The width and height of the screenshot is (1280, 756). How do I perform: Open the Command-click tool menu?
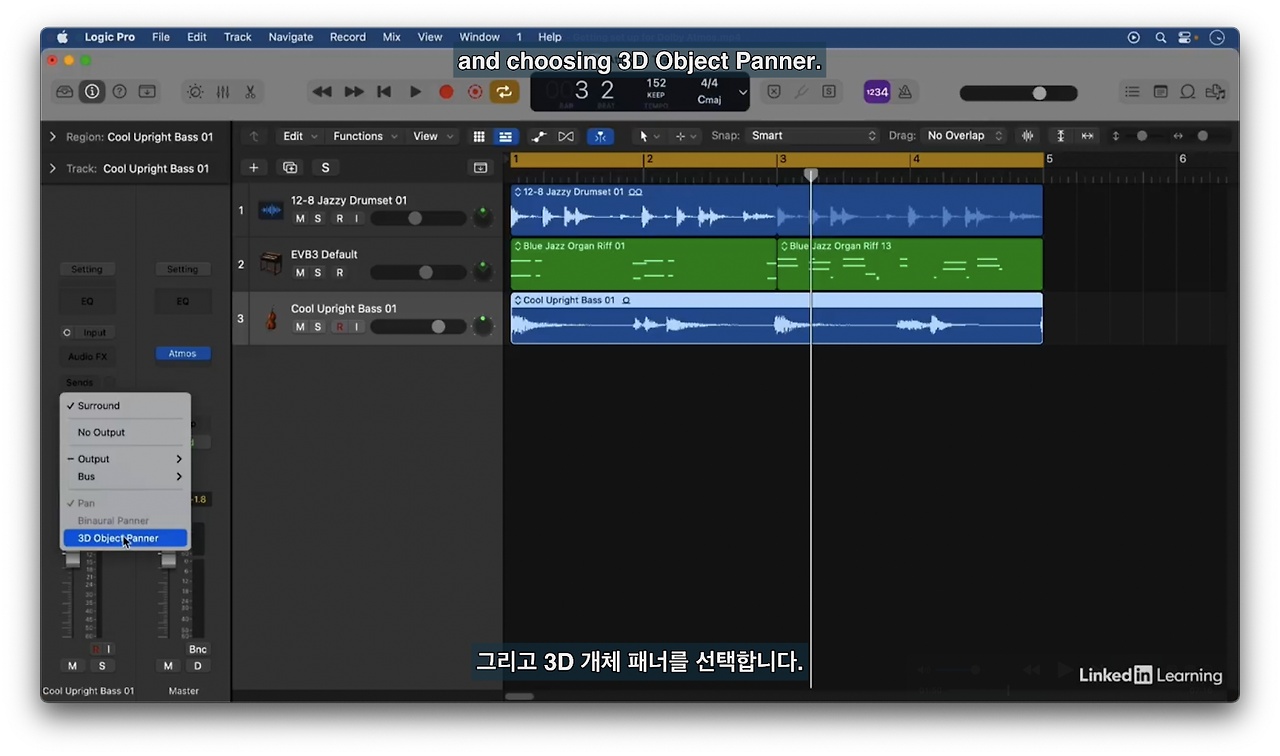pyautogui.click(x=686, y=136)
